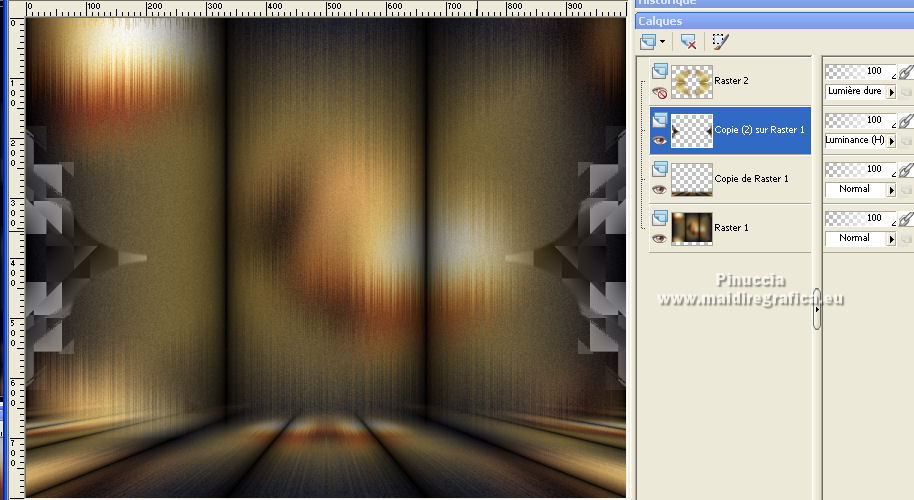Select the layer named Copie (2) sur Raster 1
Screen dimensions: 914x500
tap(759, 130)
